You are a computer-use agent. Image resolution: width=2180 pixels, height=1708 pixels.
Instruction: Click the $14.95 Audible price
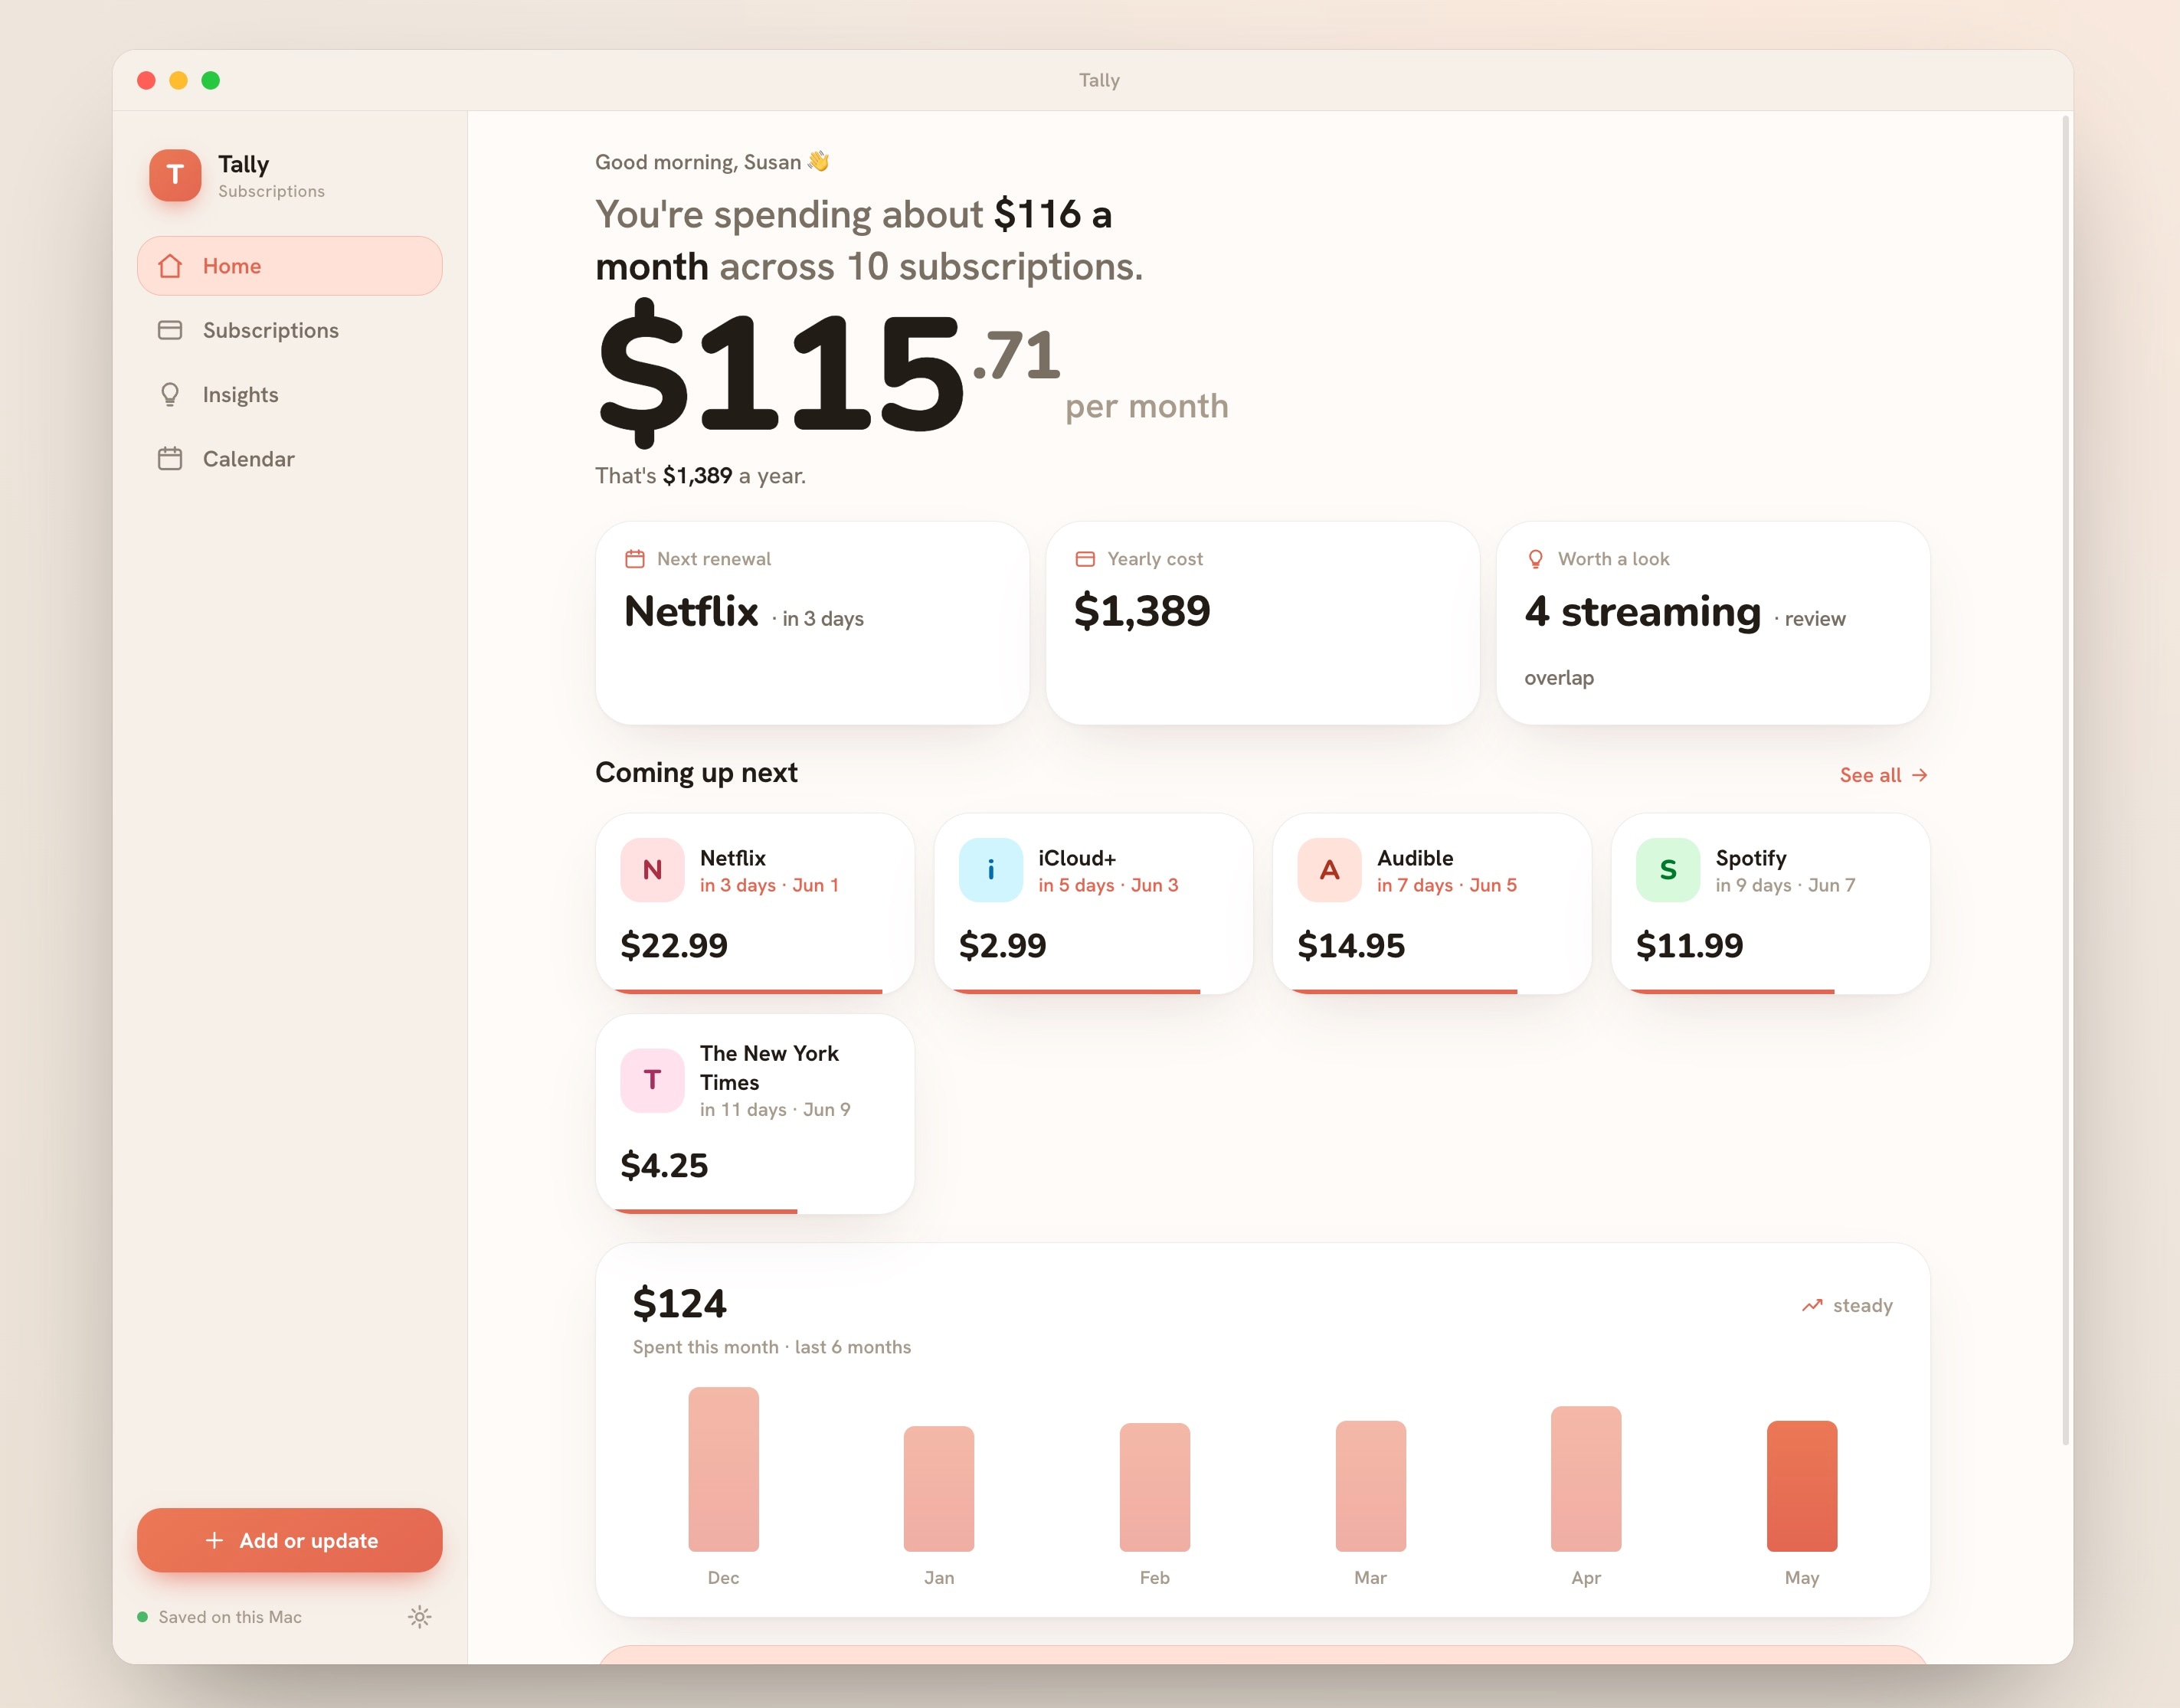click(1351, 945)
